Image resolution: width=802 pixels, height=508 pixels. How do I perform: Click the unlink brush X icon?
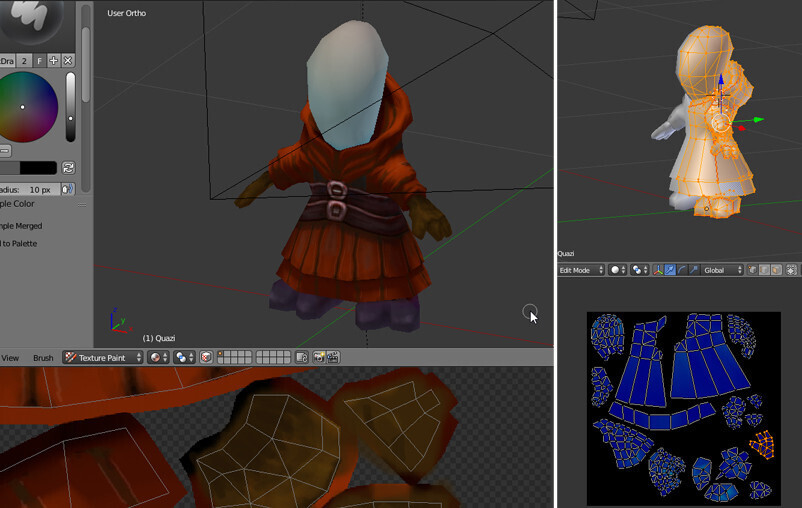[68, 61]
